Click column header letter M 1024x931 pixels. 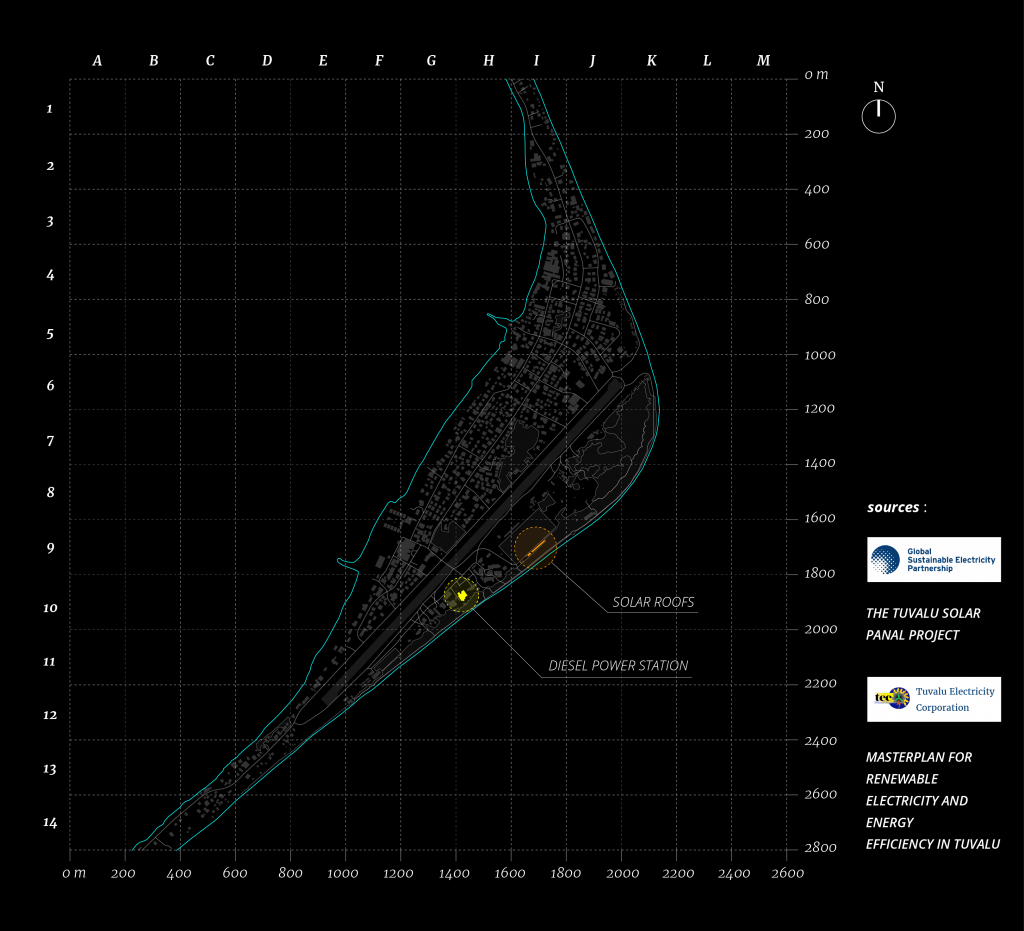[763, 61]
